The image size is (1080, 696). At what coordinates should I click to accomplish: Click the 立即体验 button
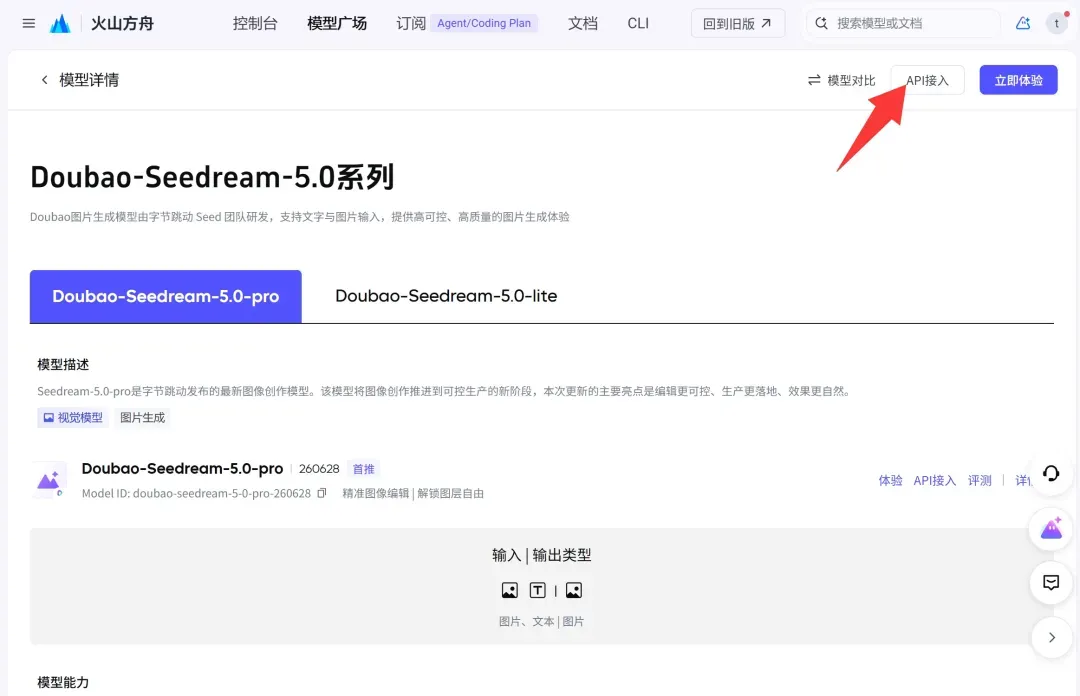(1018, 80)
